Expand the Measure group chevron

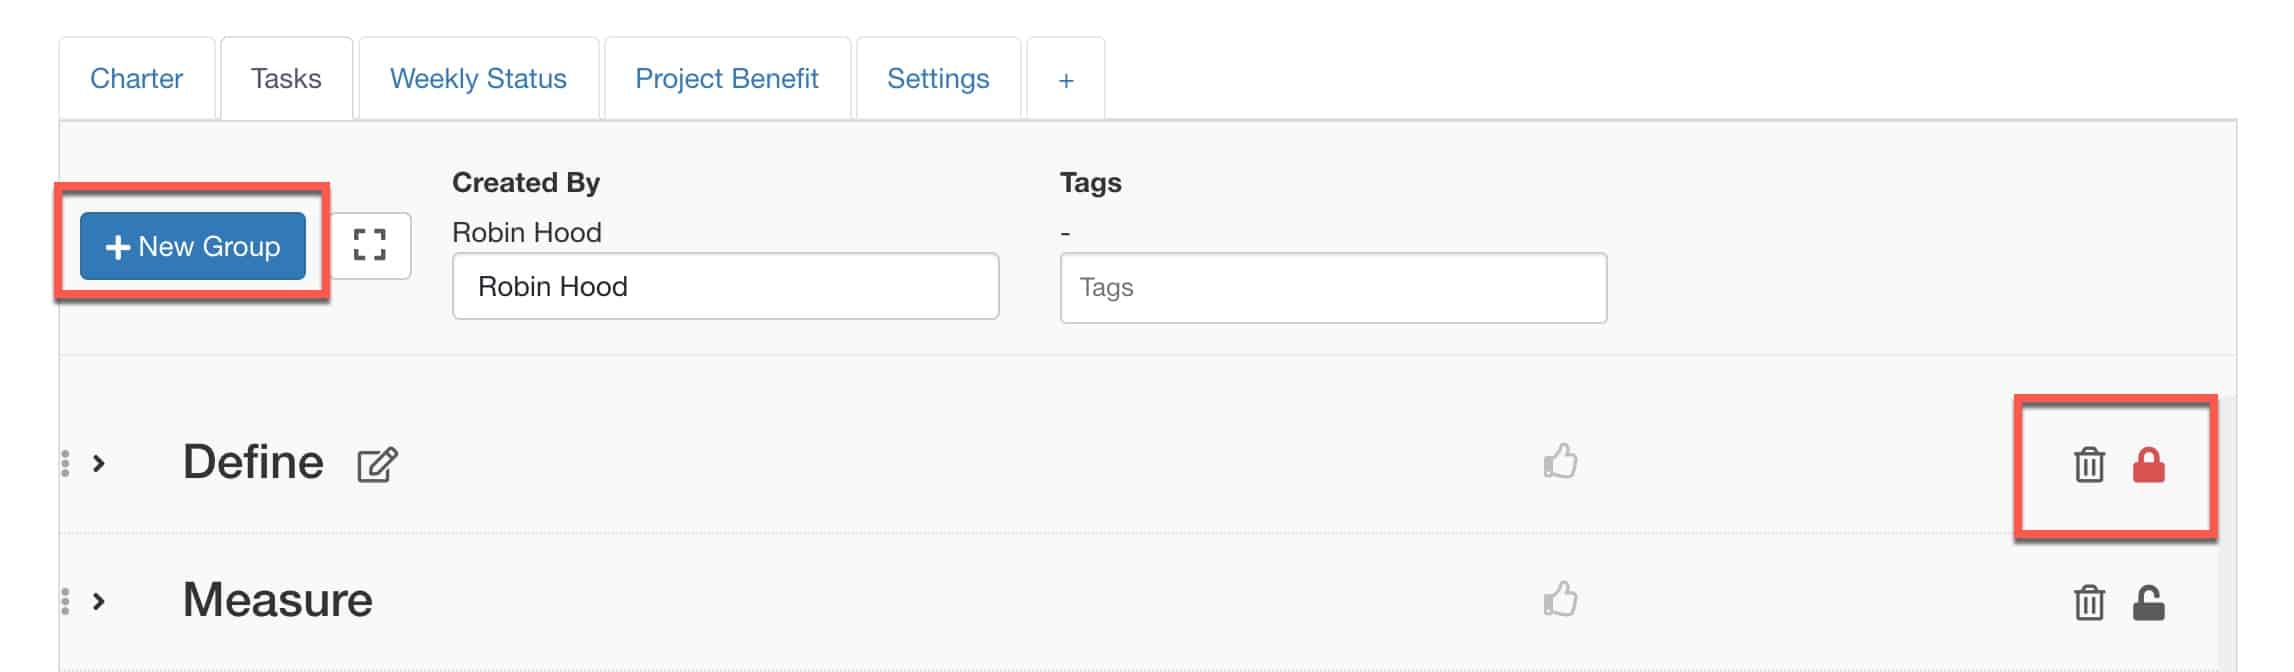click(99, 601)
